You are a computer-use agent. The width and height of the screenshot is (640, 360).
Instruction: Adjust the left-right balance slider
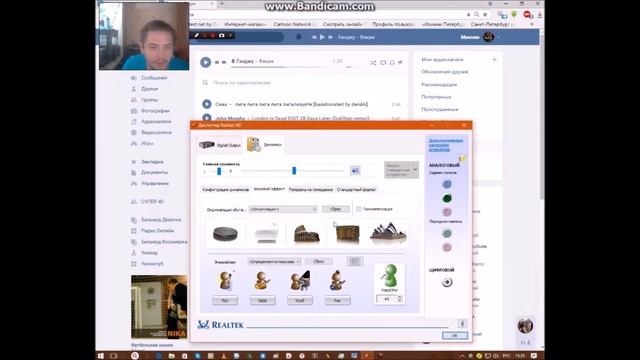click(219, 171)
